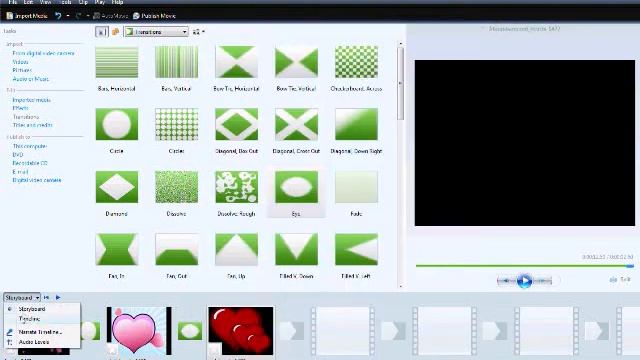The width and height of the screenshot is (640, 360).
Task: Open the View menu
Action: pos(45,2)
